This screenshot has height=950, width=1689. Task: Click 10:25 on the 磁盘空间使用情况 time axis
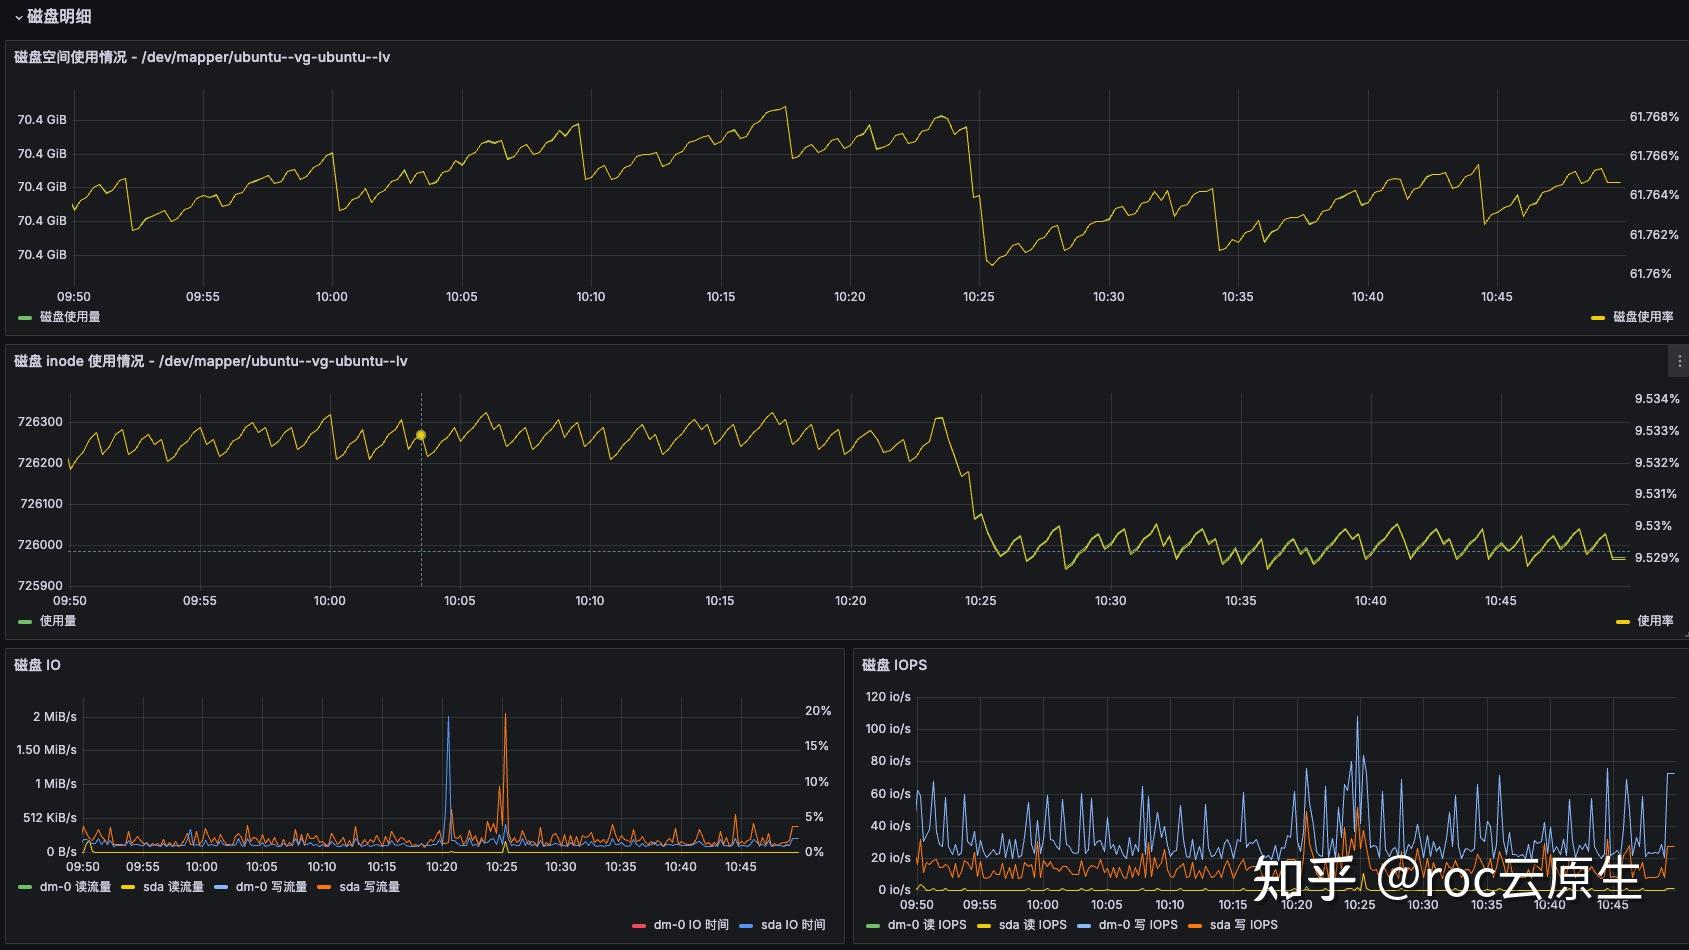pyautogui.click(x=979, y=297)
